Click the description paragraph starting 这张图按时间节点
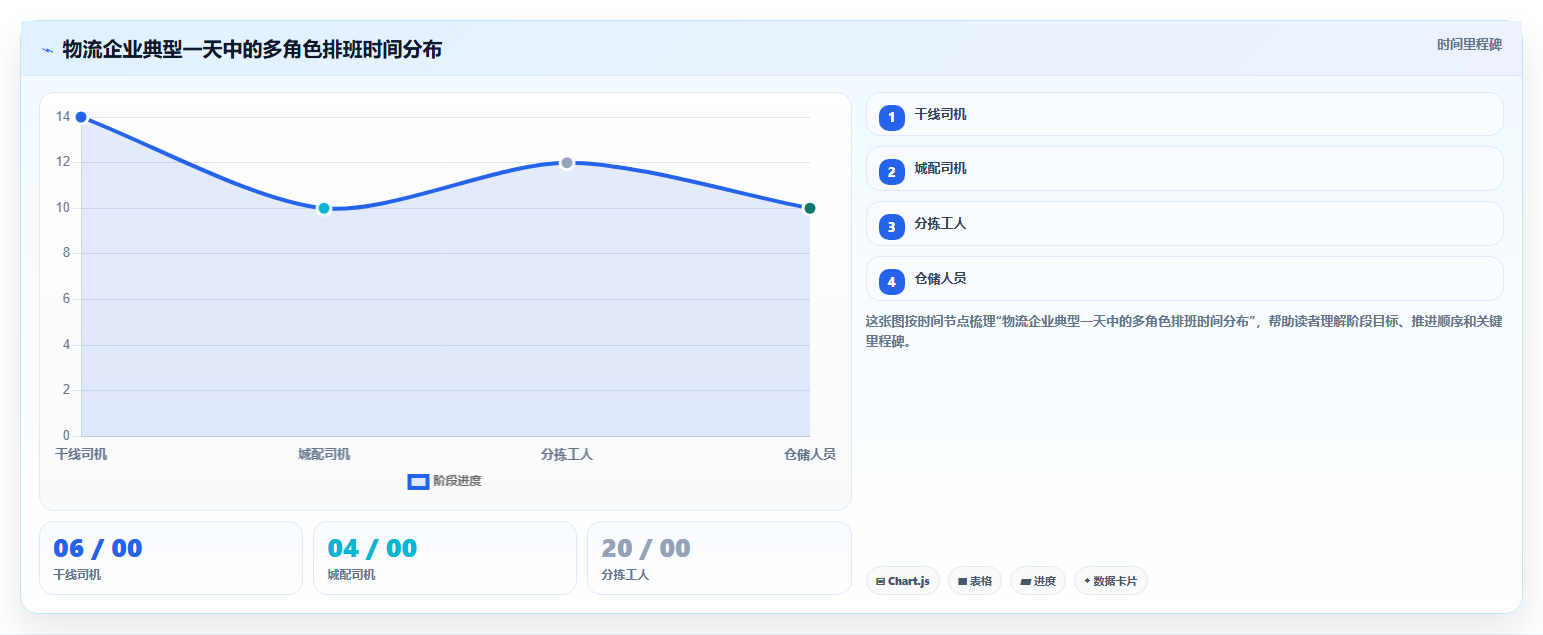This screenshot has height=635, width=1543. [x=1184, y=331]
